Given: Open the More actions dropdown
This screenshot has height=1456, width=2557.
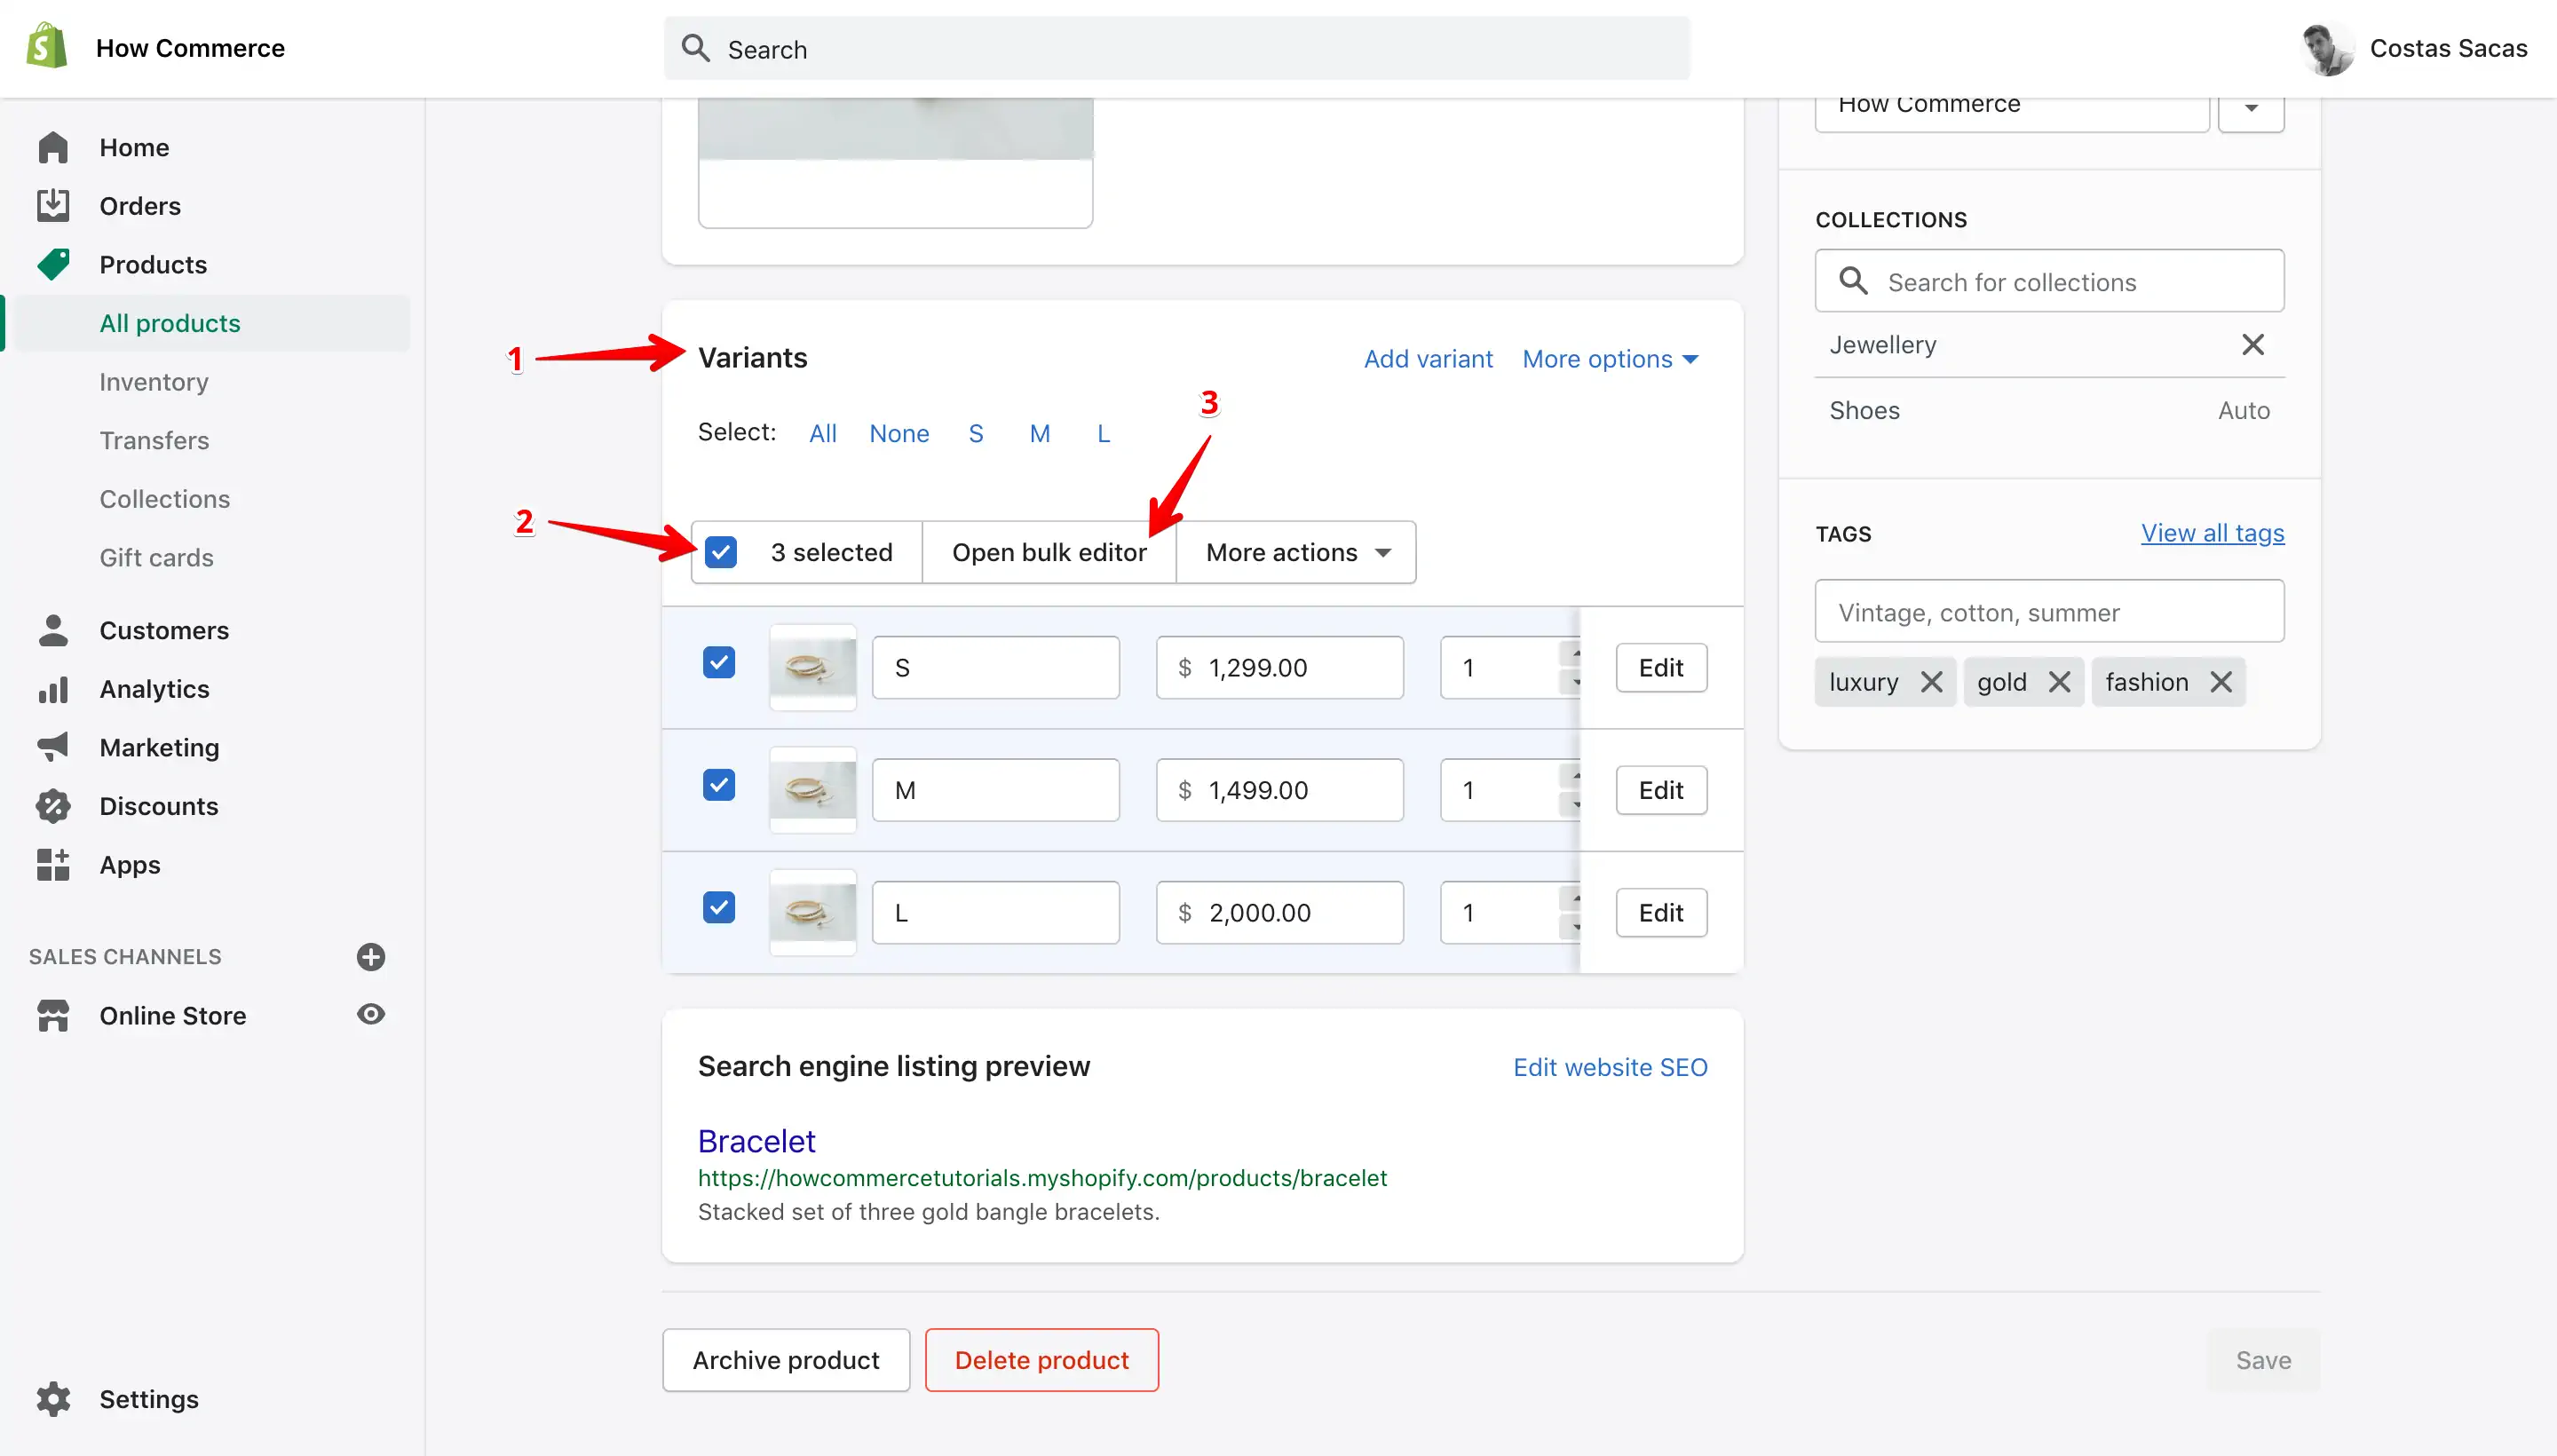Looking at the screenshot, I should 1297,552.
